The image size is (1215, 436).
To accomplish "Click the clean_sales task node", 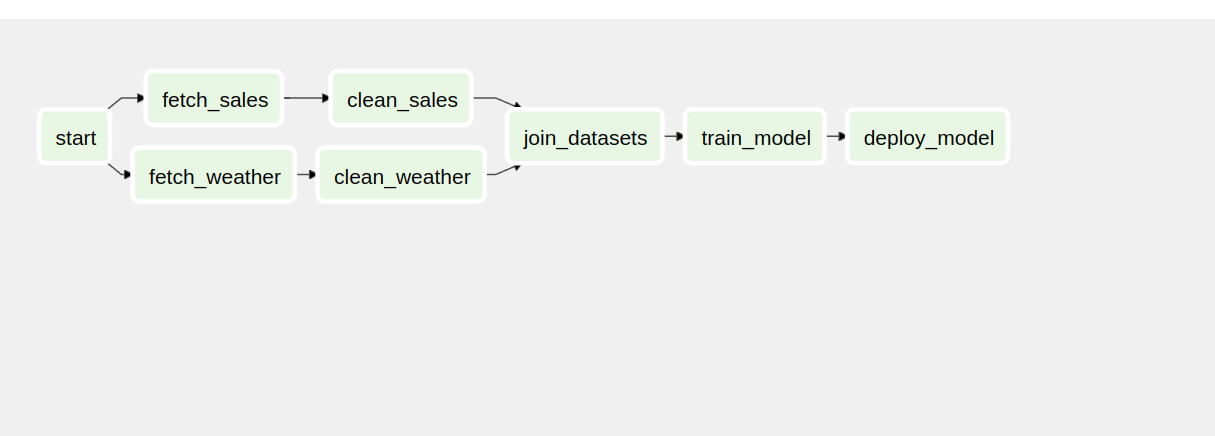I will [402, 99].
